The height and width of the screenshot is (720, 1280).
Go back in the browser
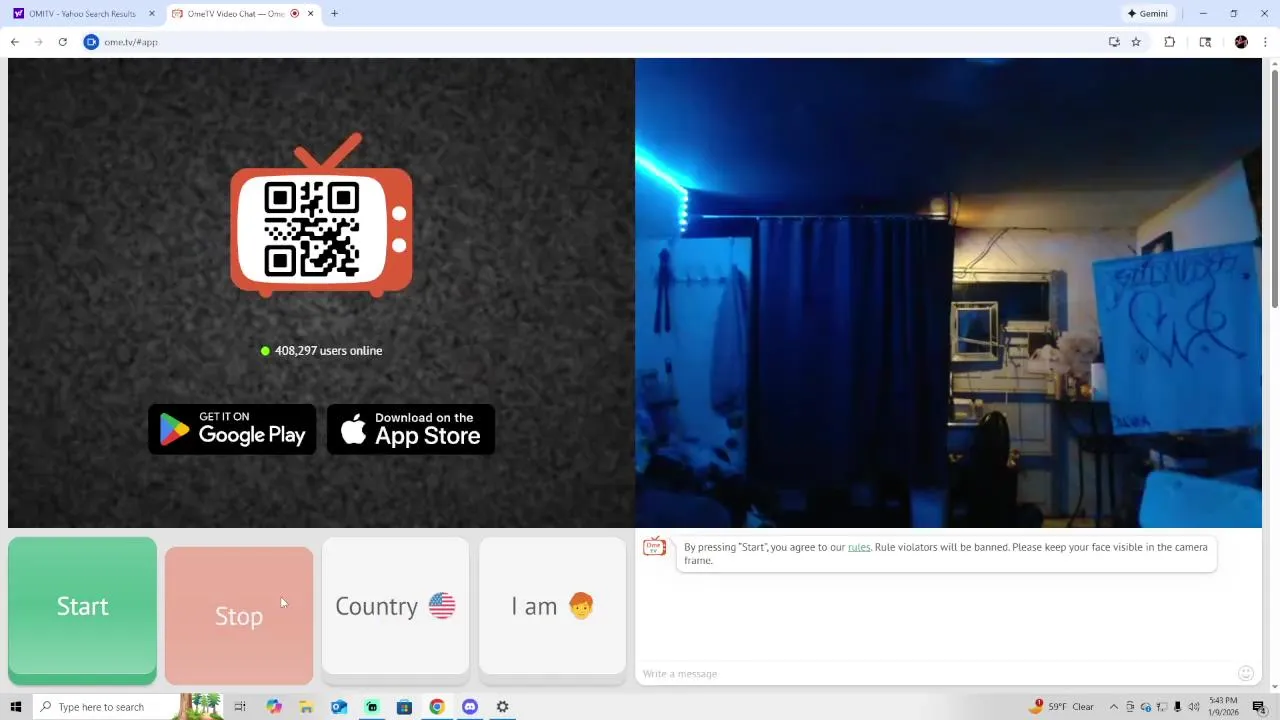click(x=15, y=42)
